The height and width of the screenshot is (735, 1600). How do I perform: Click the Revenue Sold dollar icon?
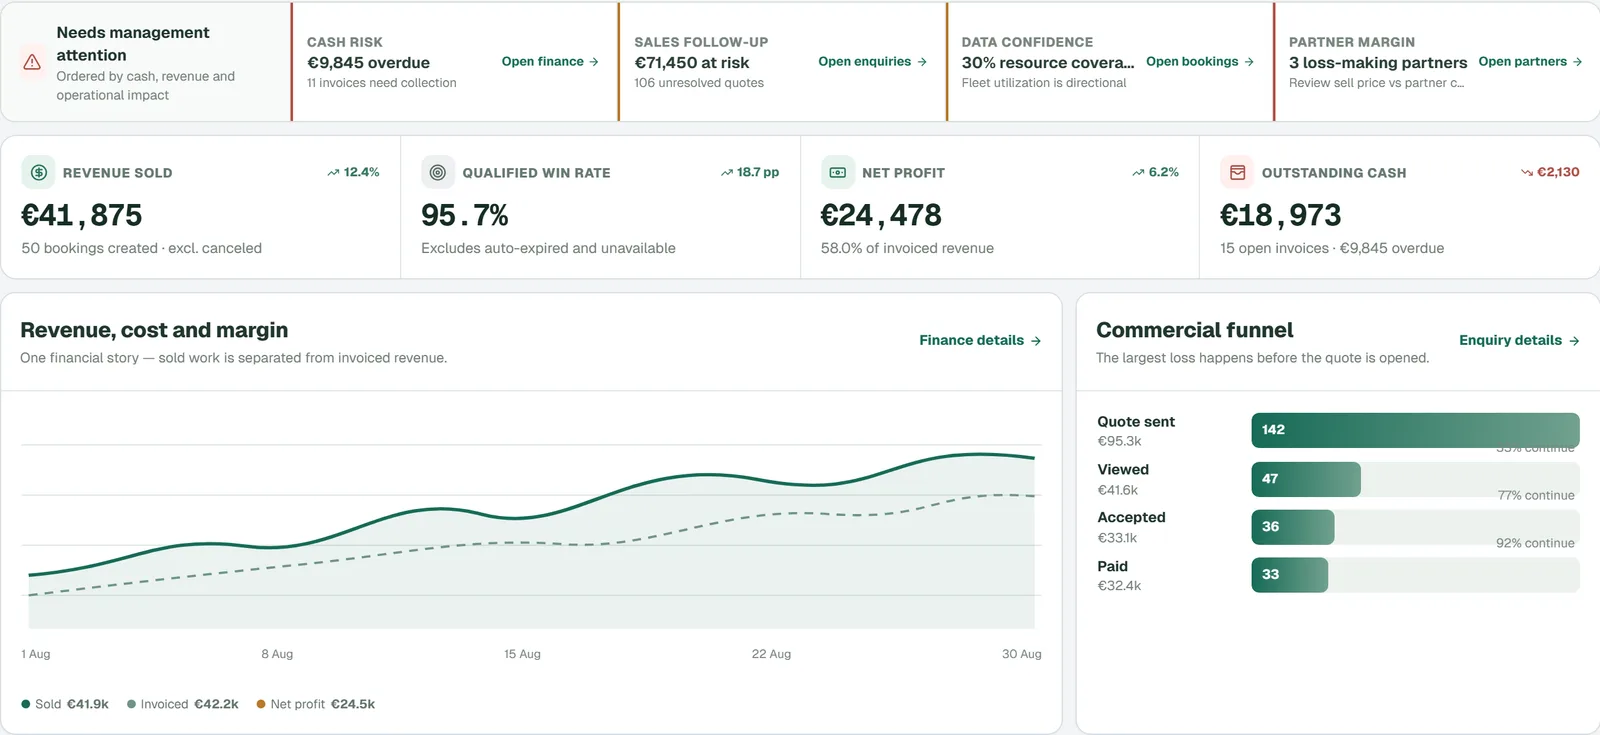pos(38,172)
